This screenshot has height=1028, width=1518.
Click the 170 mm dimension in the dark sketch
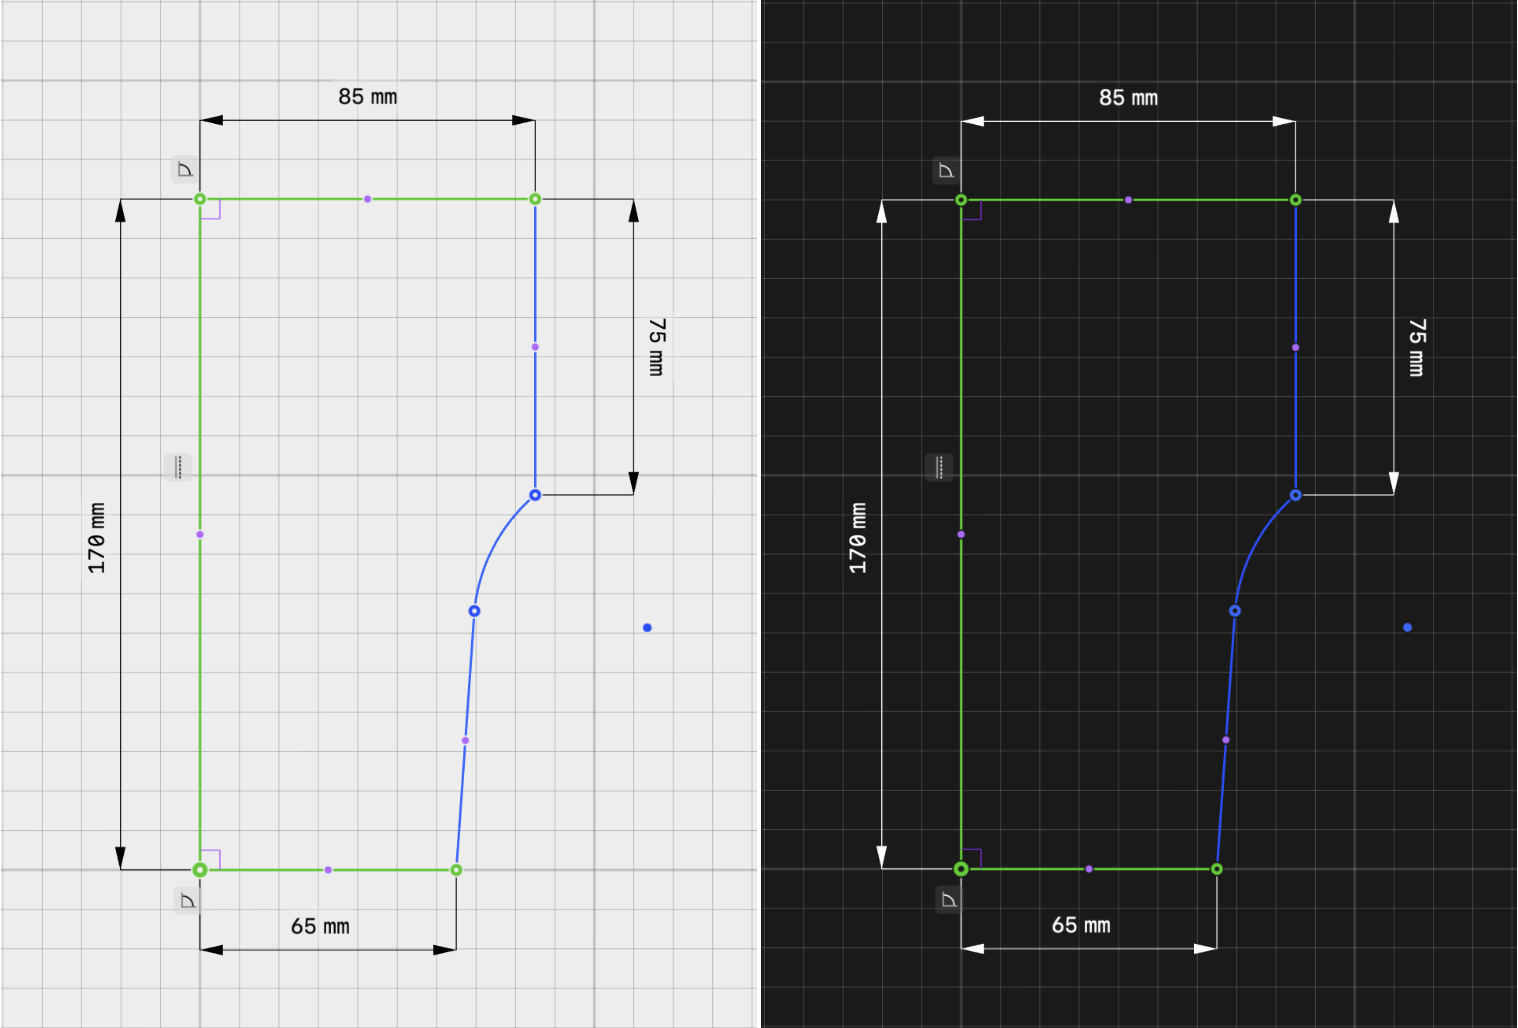(858, 538)
